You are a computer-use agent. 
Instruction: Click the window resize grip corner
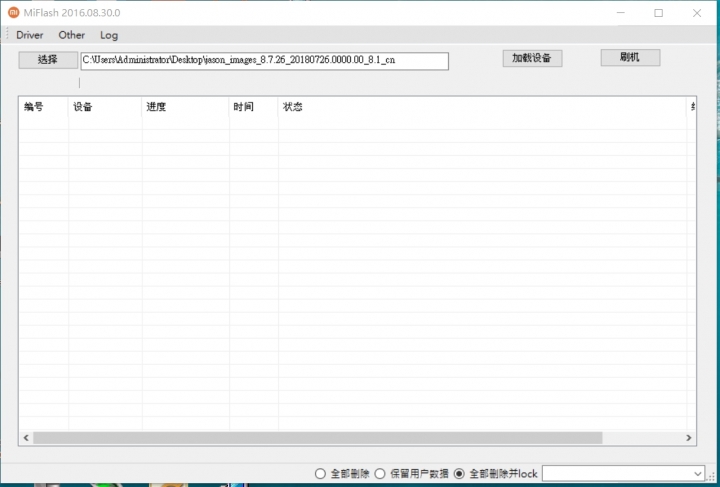pos(711,477)
